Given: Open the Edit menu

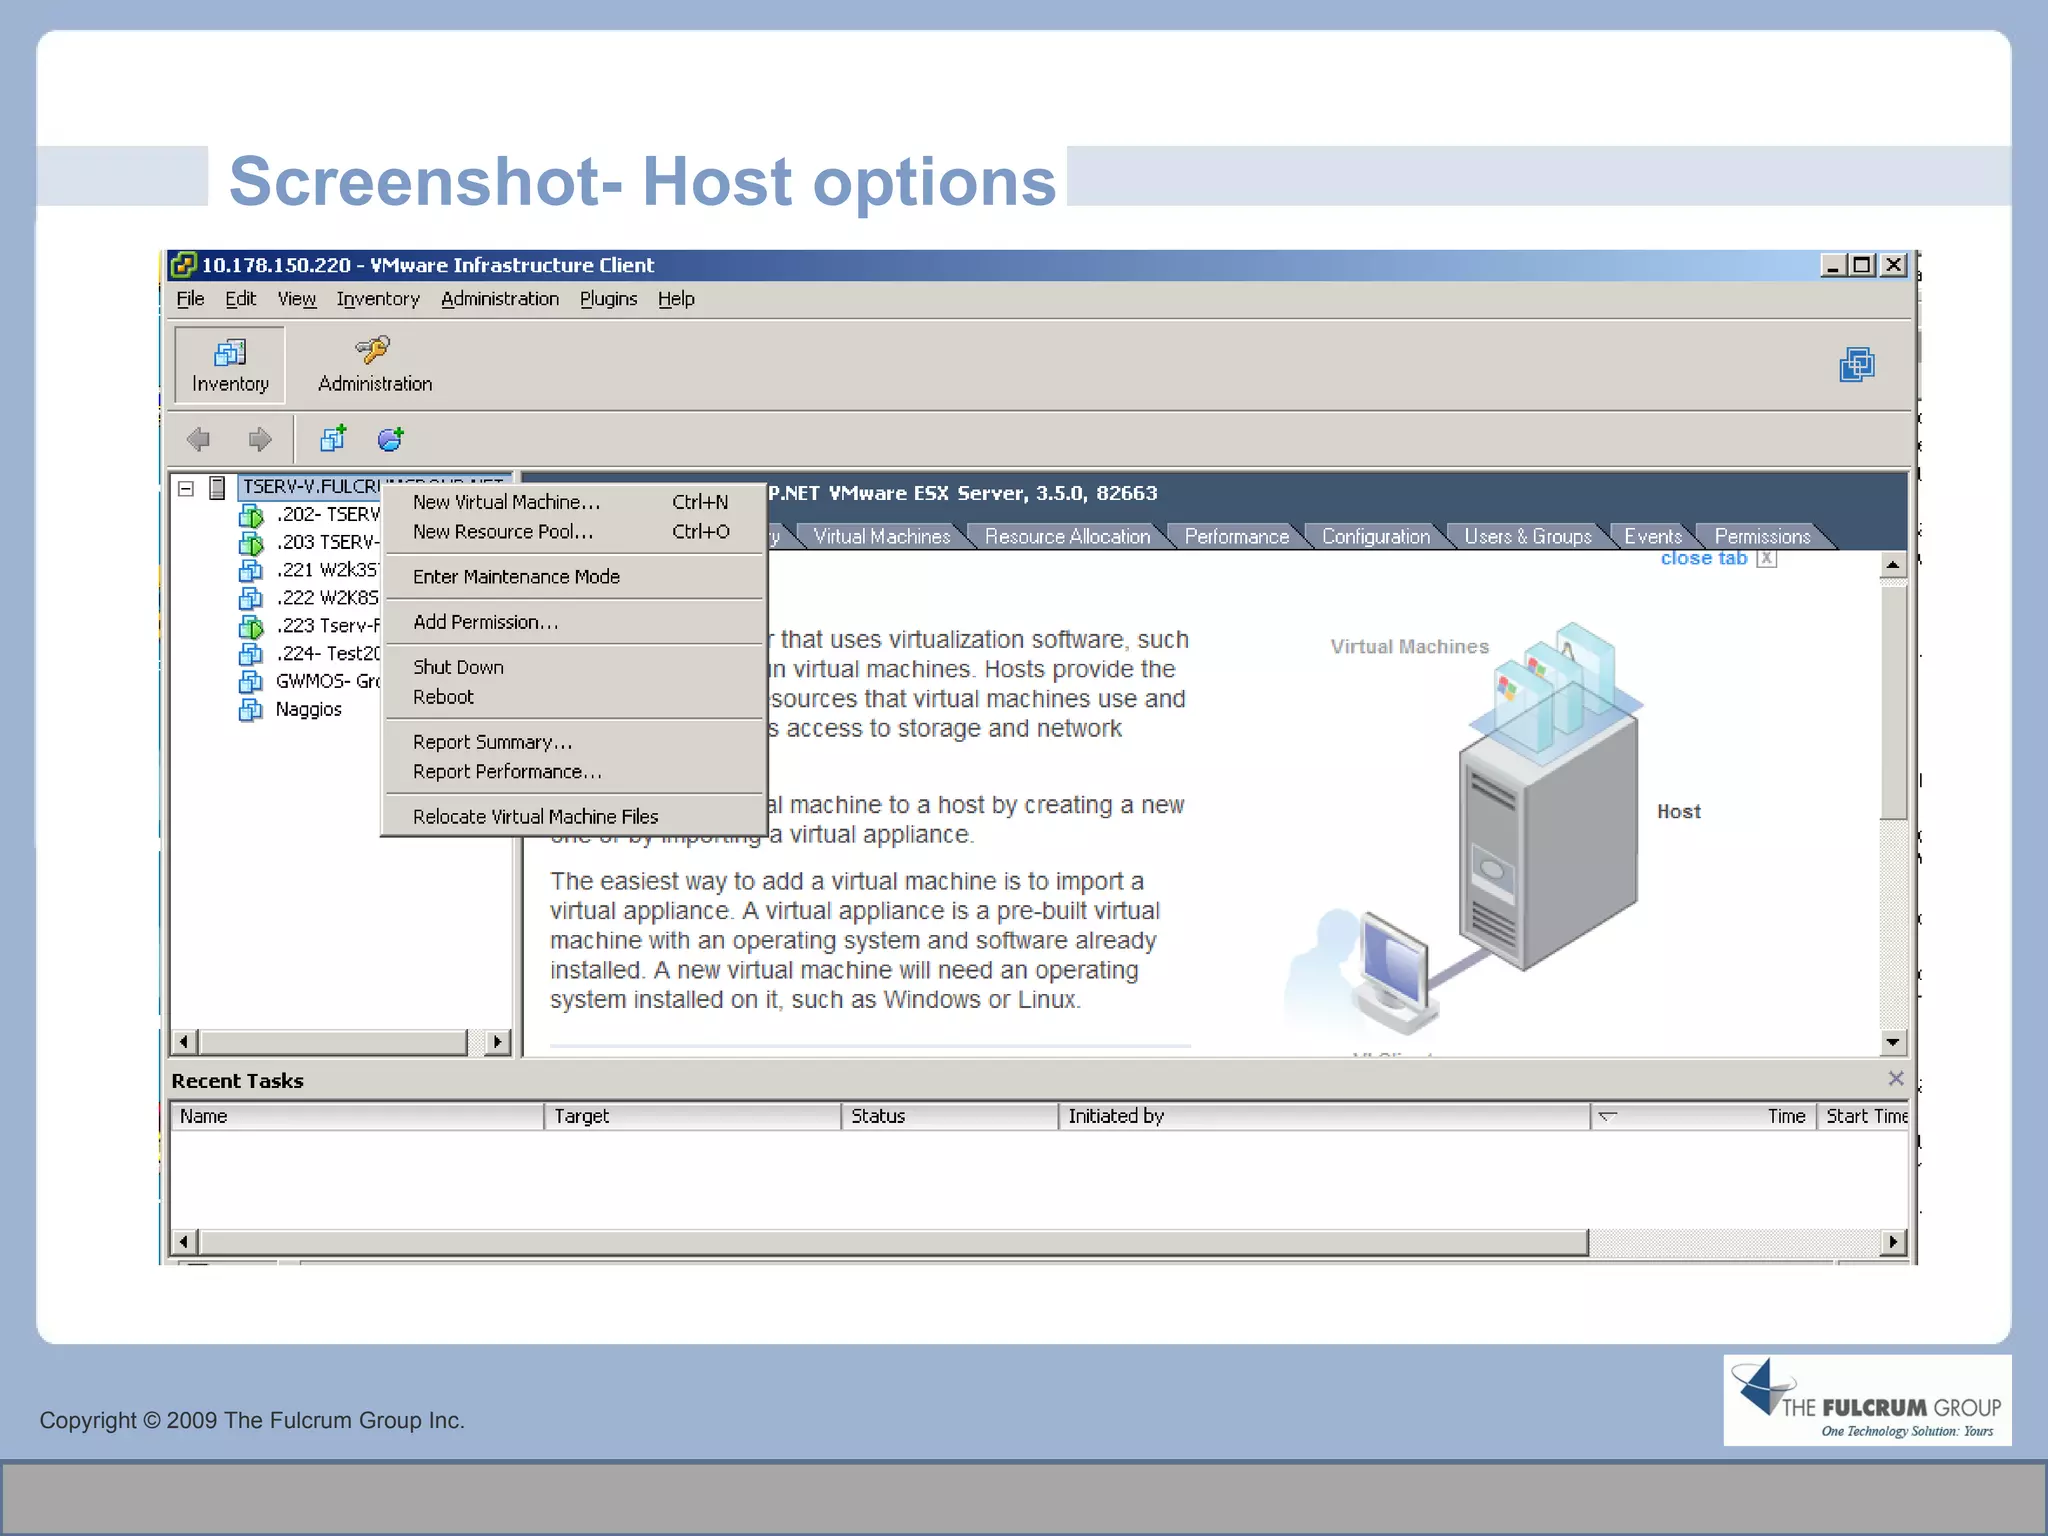Looking at the screenshot, I should (240, 299).
